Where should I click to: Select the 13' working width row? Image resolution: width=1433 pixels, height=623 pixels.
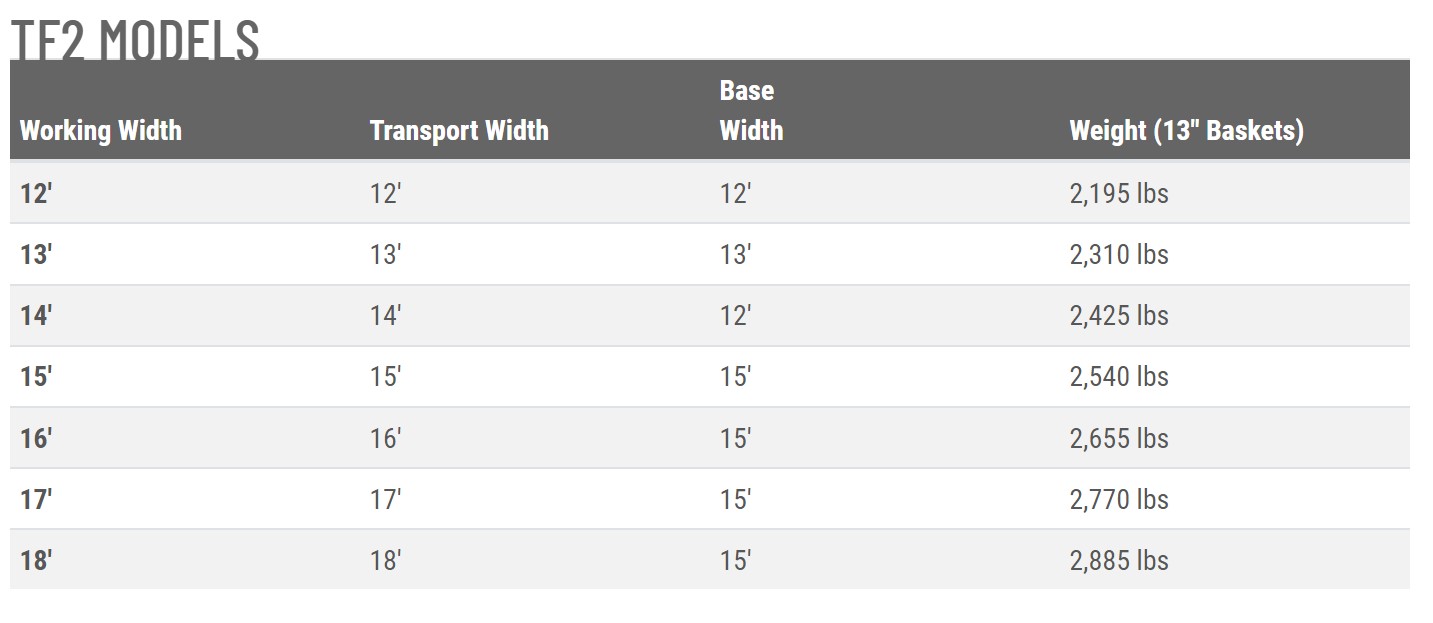[710, 254]
